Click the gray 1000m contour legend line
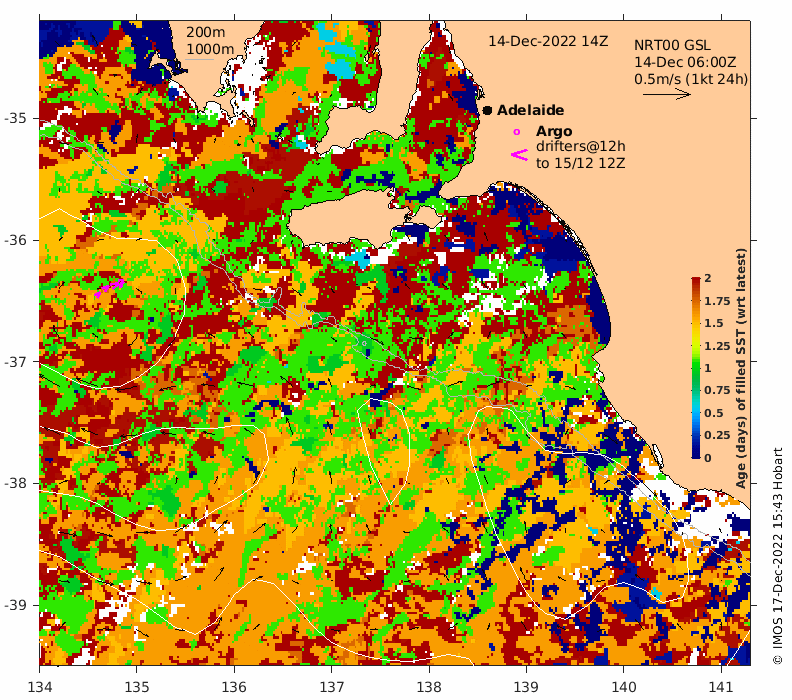This screenshot has height=700, width=792. 200,60
